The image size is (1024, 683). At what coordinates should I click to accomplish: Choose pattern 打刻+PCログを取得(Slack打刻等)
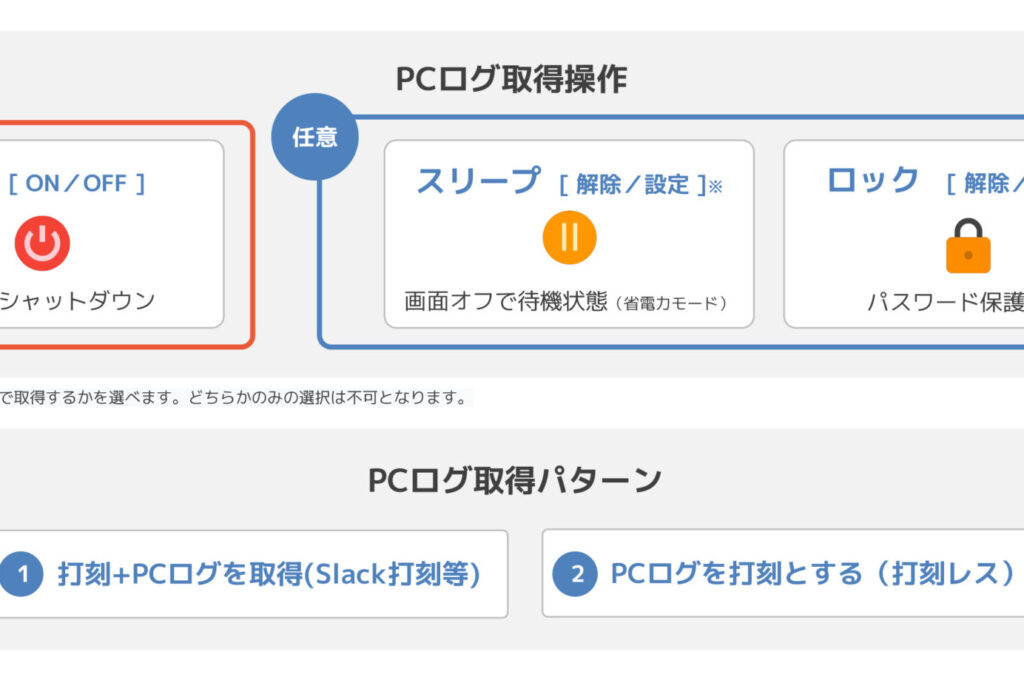269,574
